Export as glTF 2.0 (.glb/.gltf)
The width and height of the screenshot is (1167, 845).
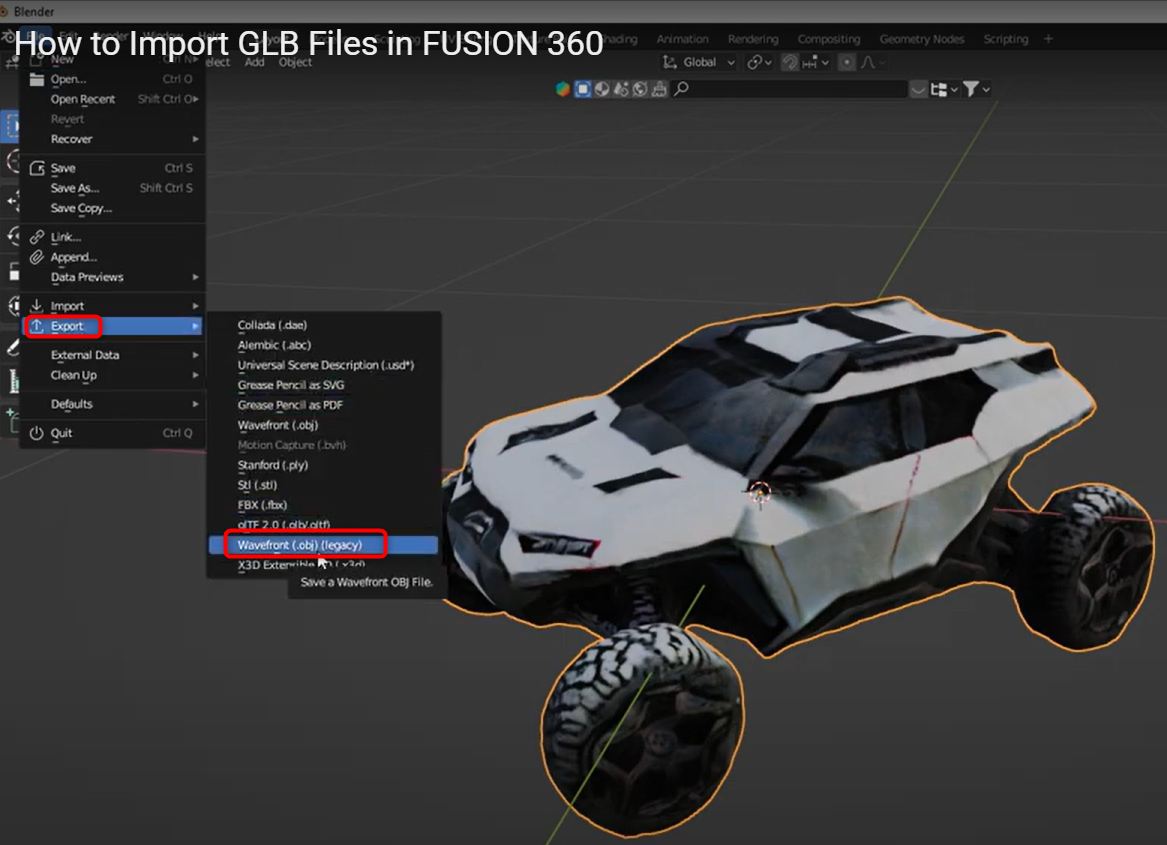(323, 525)
